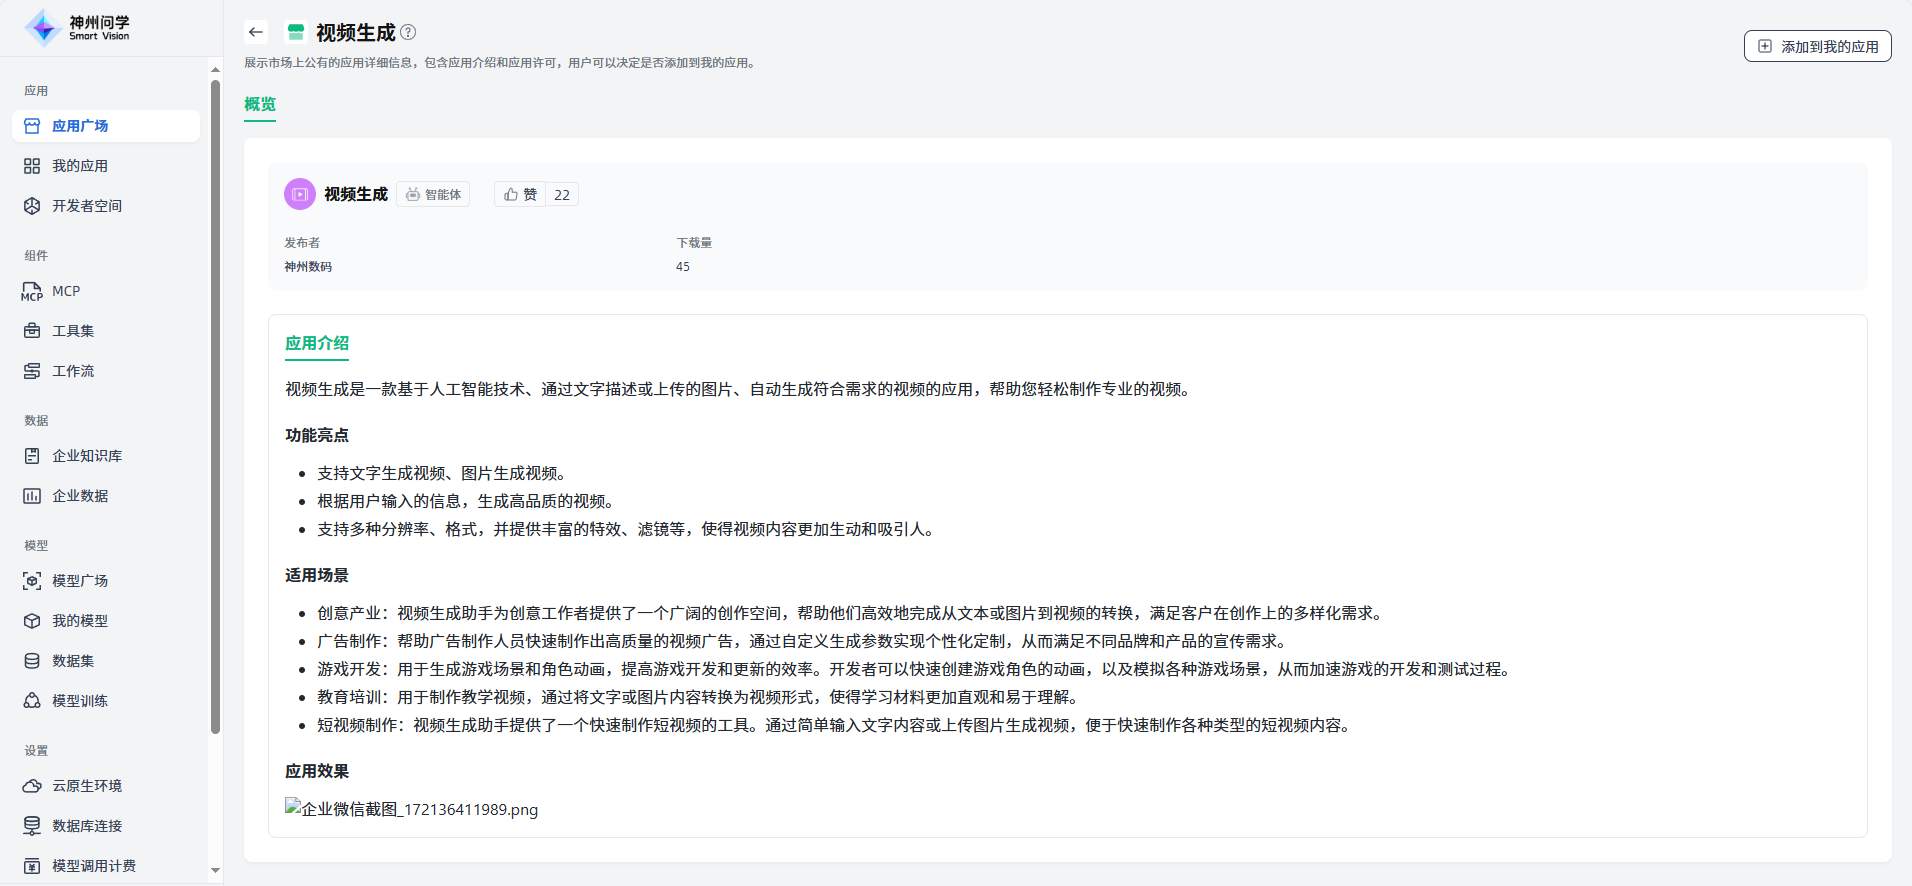Click 添加到我的应用 button
This screenshot has height=886, width=1912.
point(1817,46)
